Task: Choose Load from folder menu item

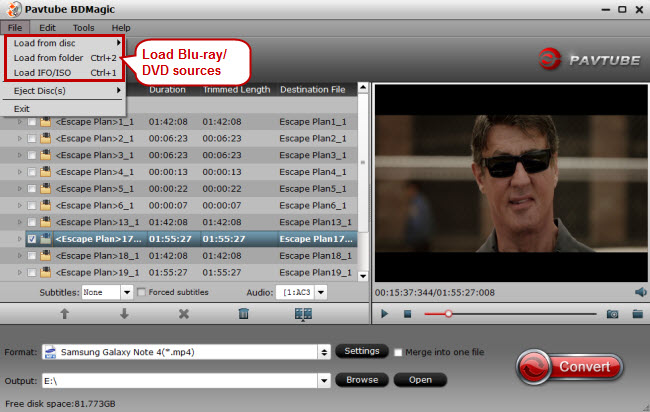Action: pos(65,58)
